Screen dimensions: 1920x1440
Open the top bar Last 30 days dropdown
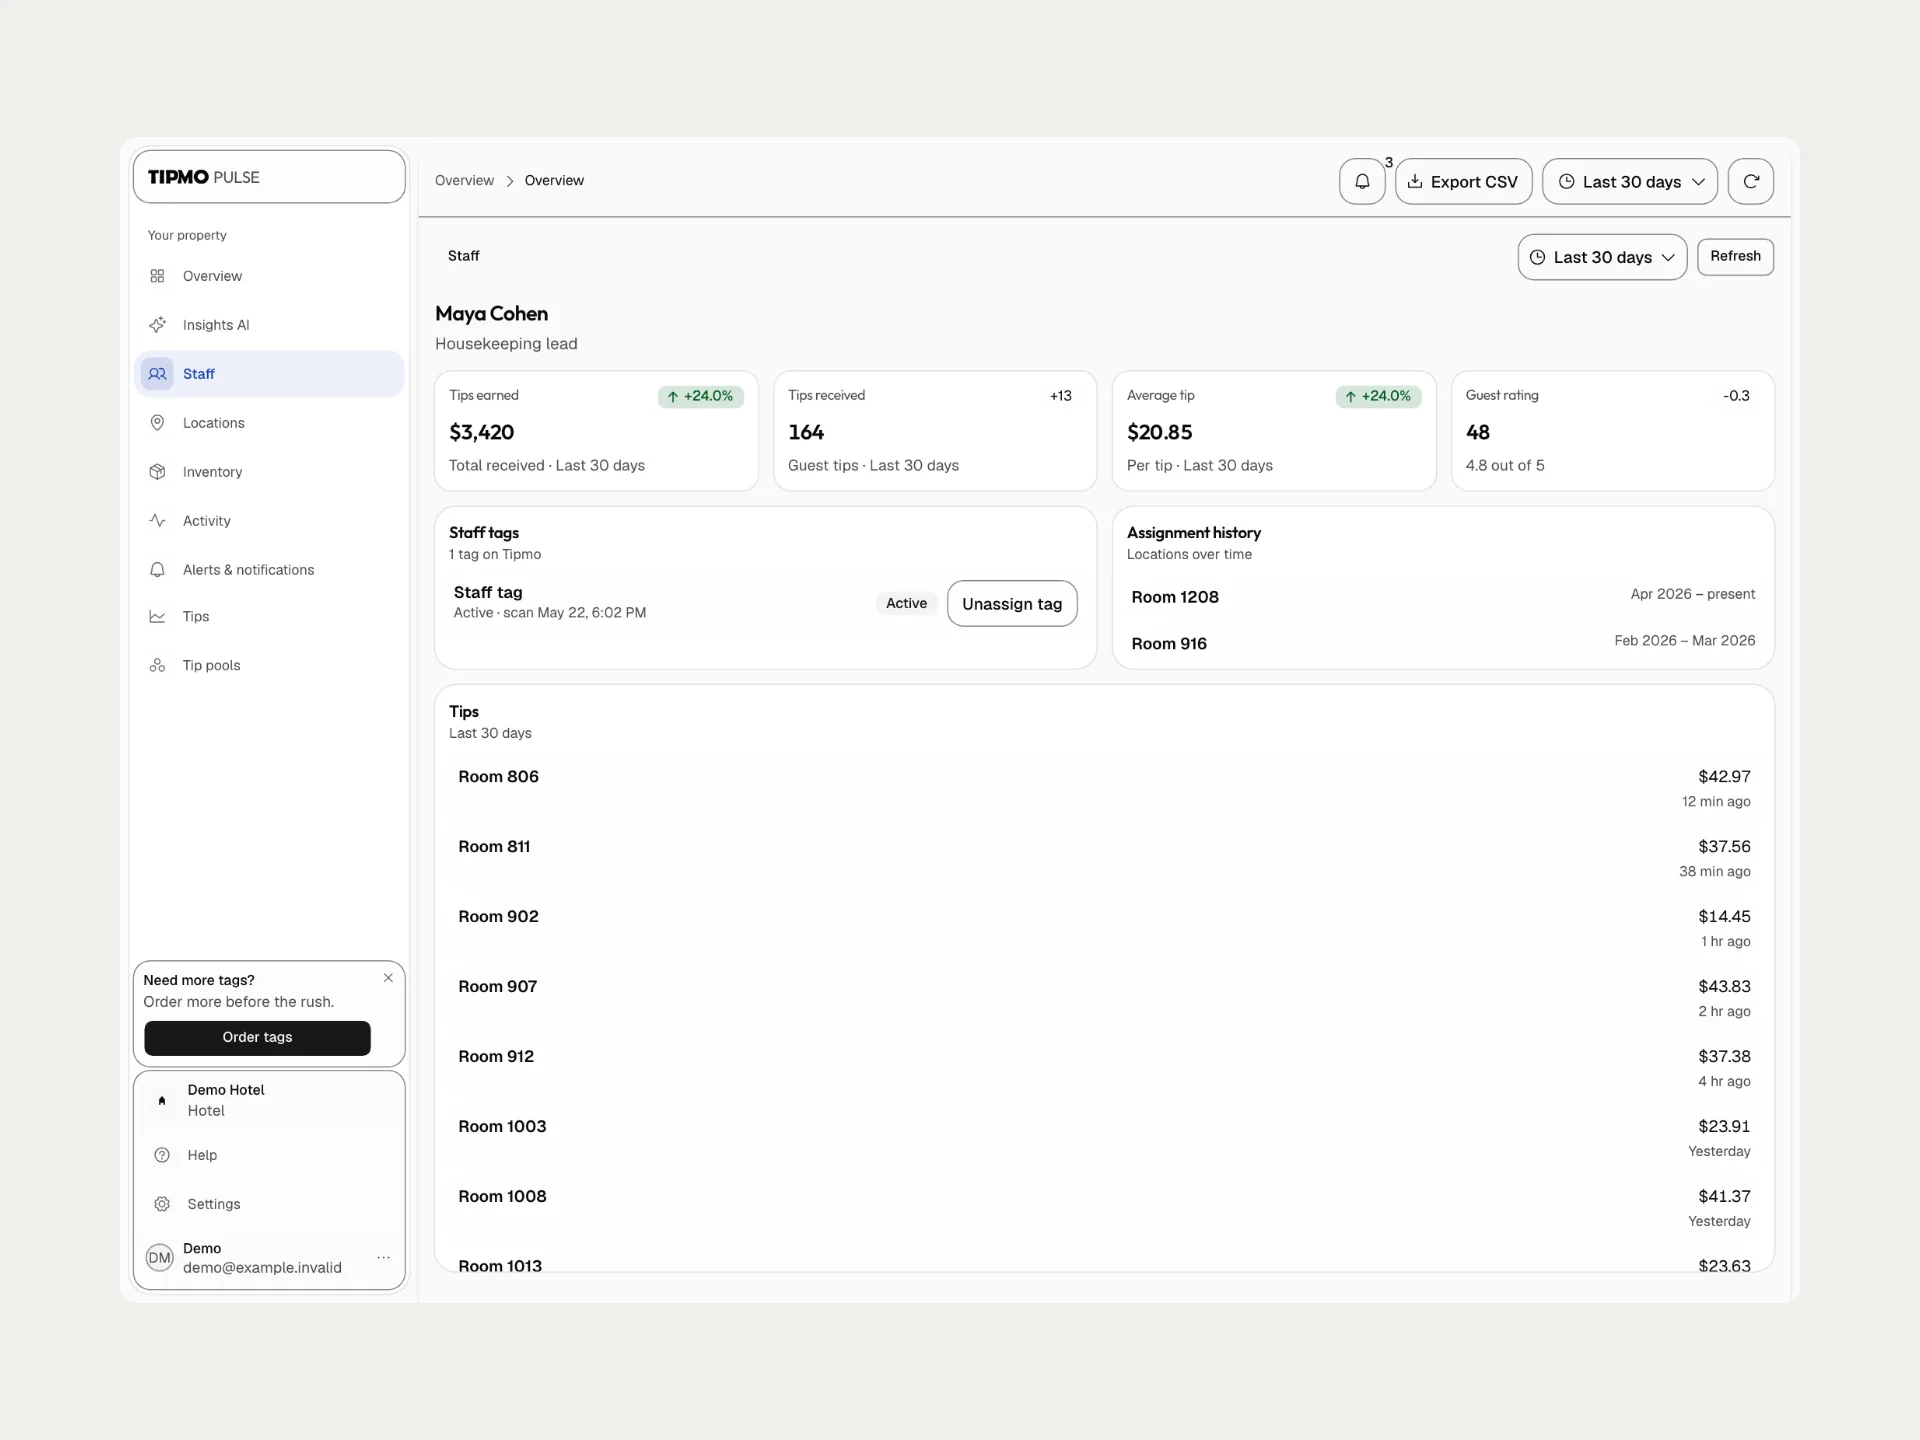click(1630, 181)
